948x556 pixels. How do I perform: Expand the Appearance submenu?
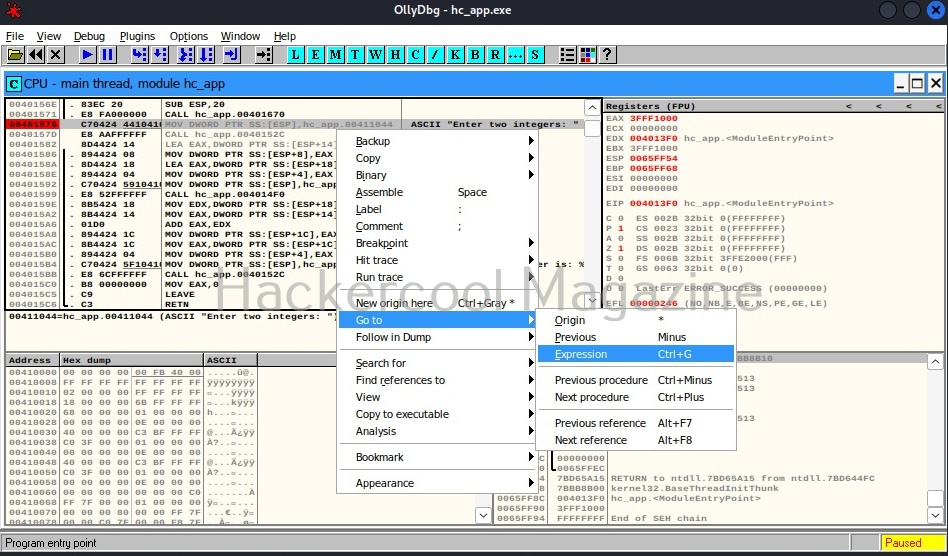click(437, 483)
